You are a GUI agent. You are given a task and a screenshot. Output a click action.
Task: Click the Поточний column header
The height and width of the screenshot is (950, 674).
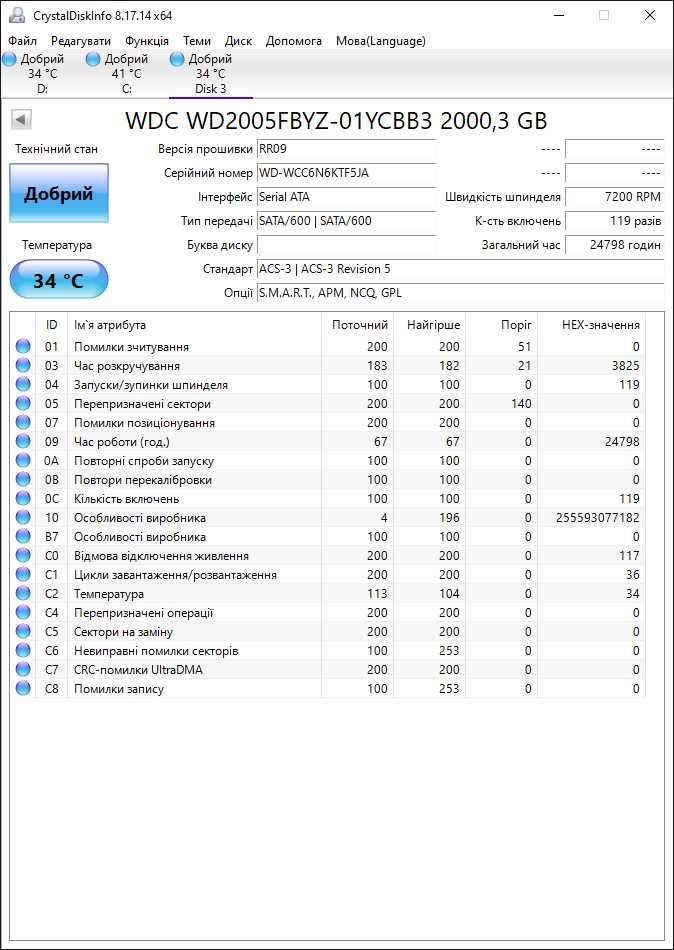tap(358, 325)
